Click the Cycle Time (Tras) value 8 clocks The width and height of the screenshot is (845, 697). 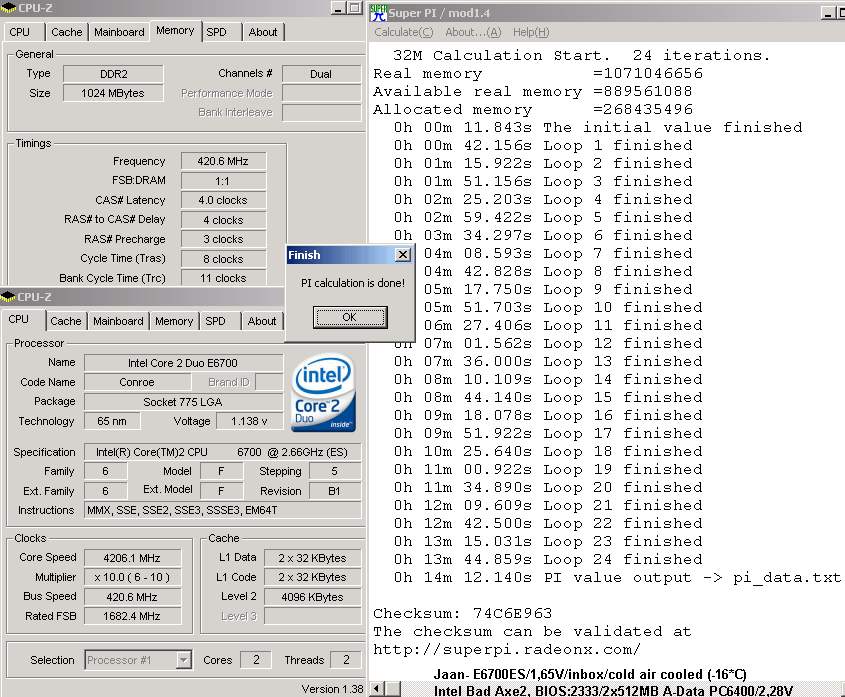click(223, 259)
